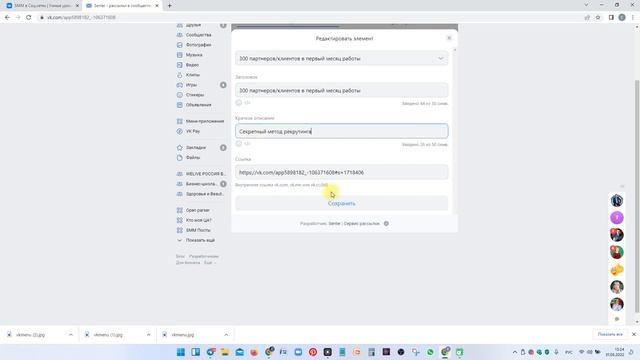This screenshot has width=640, height=360.
Task: Click the Объявления sidebar icon
Action: tap(180, 105)
